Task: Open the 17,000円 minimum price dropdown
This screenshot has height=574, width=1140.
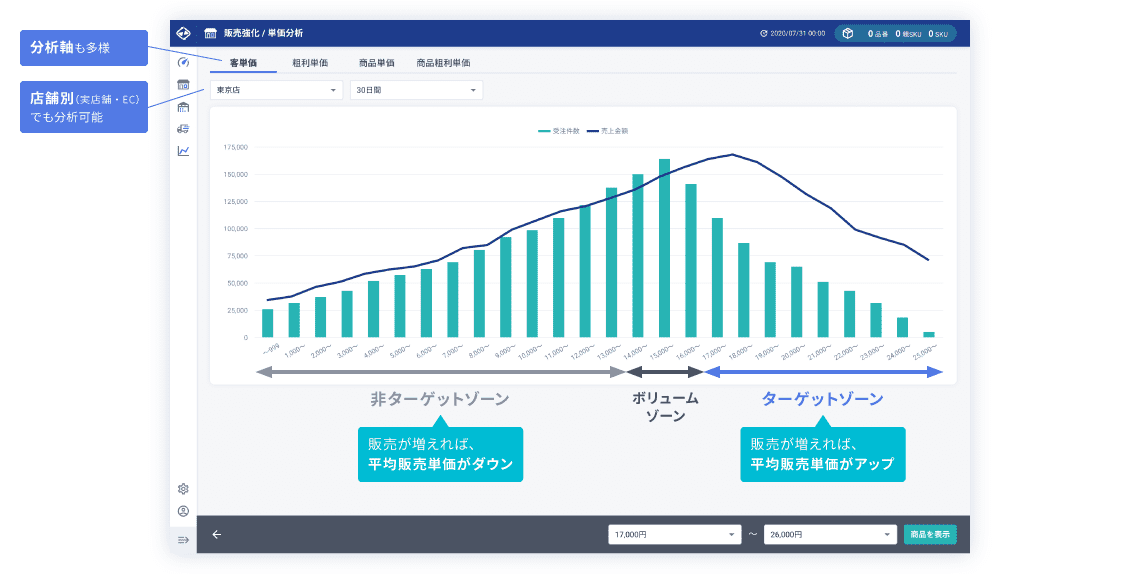Action: click(x=674, y=535)
